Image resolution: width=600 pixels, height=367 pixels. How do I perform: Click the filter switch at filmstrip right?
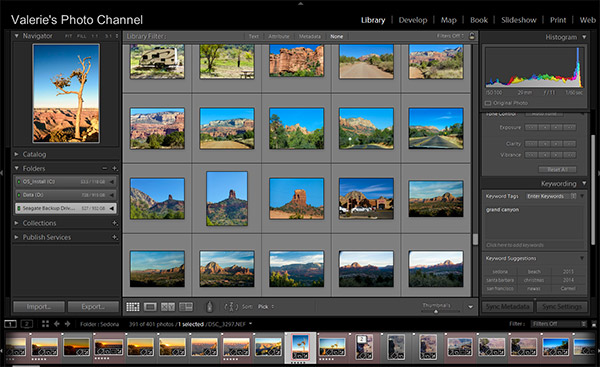594,324
